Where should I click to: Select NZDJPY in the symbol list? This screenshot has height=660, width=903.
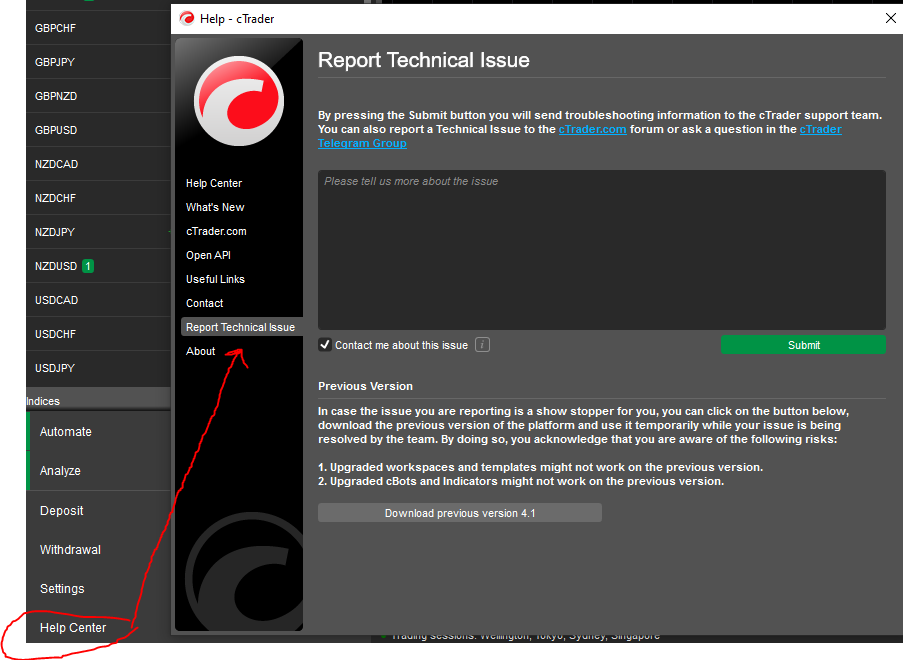click(98, 232)
